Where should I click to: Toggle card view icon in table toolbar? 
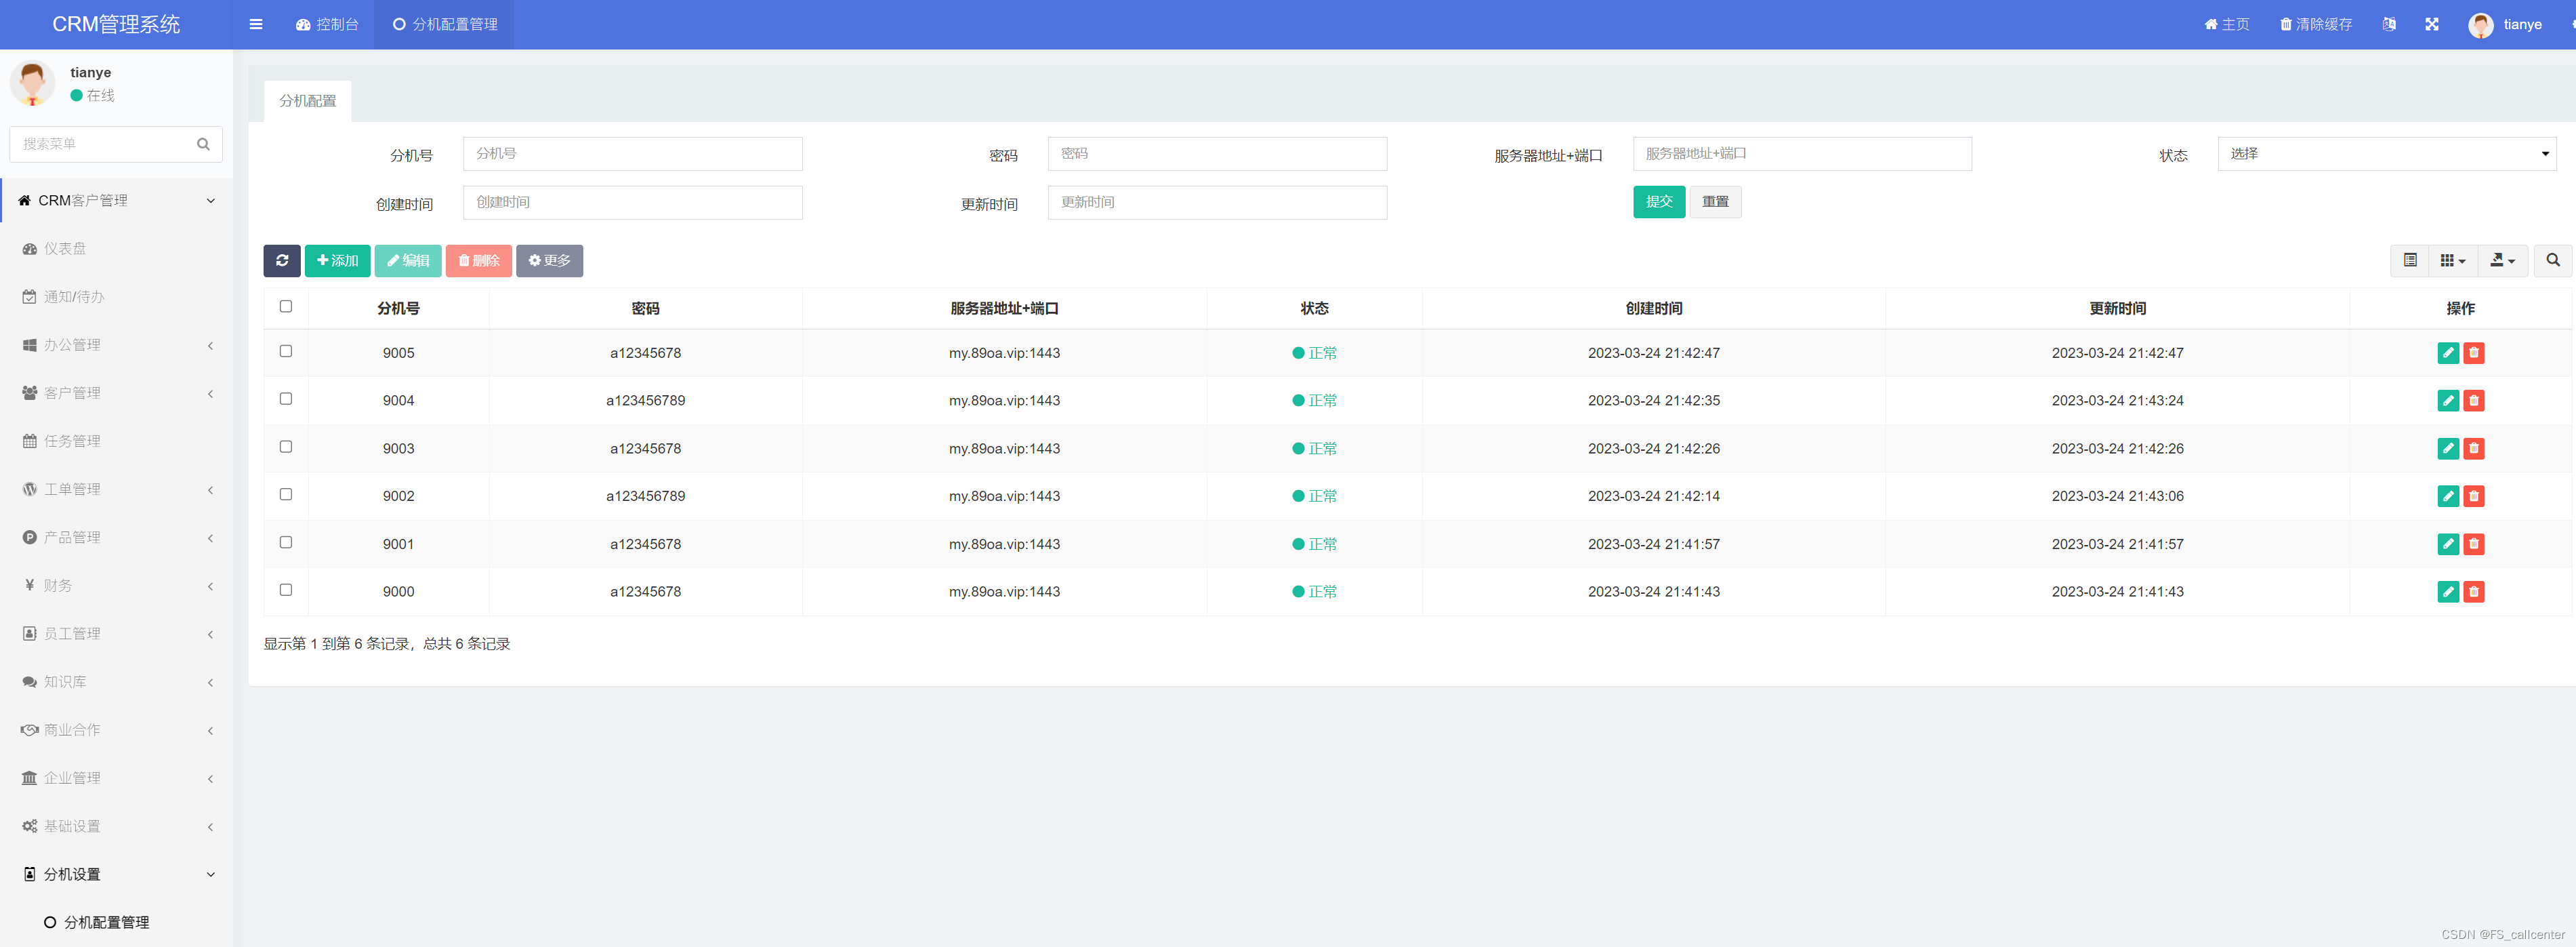tap(2410, 261)
